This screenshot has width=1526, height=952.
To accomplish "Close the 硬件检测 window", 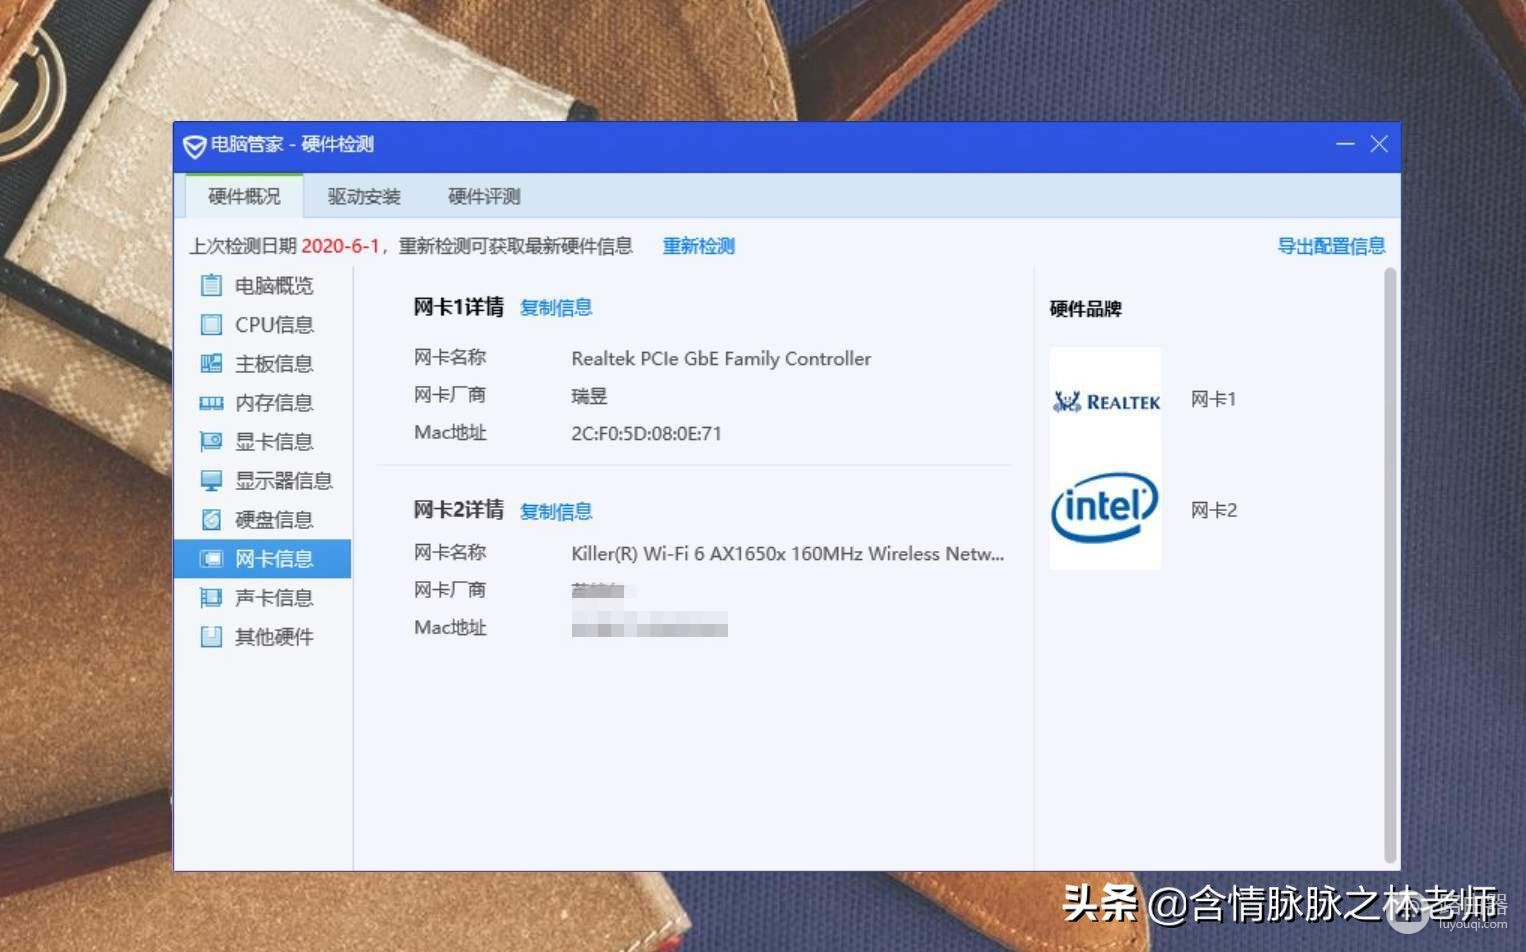I will [x=1379, y=144].
